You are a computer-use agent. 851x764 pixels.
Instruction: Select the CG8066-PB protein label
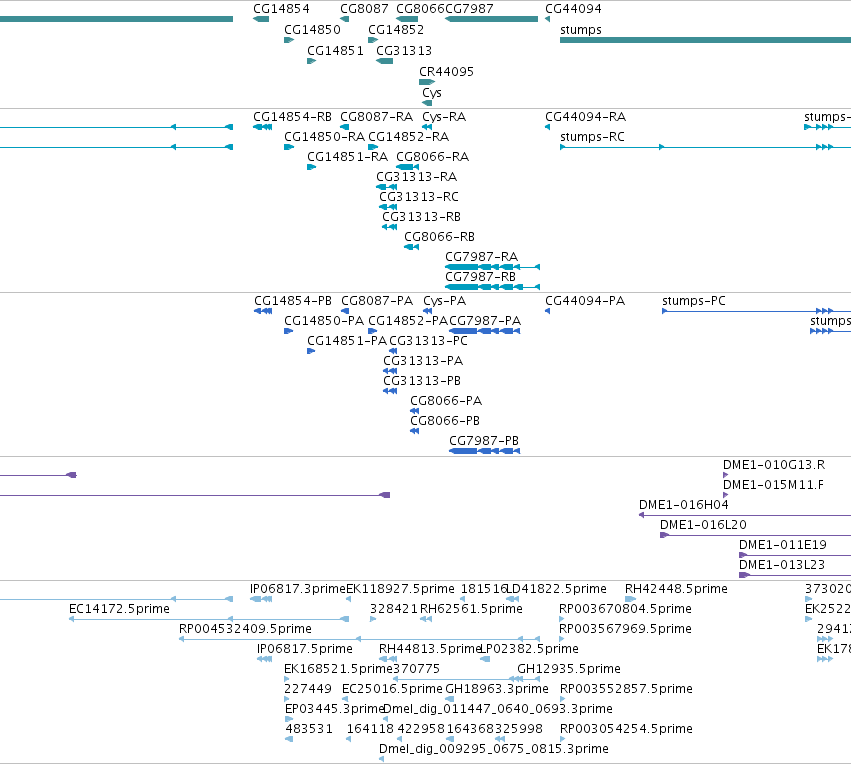click(x=444, y=421)
